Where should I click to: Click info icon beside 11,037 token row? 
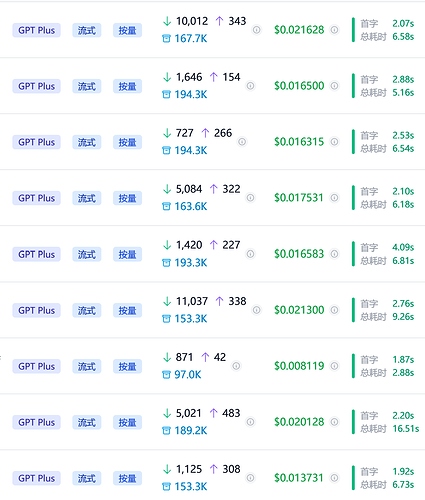(x=256, y=310)
